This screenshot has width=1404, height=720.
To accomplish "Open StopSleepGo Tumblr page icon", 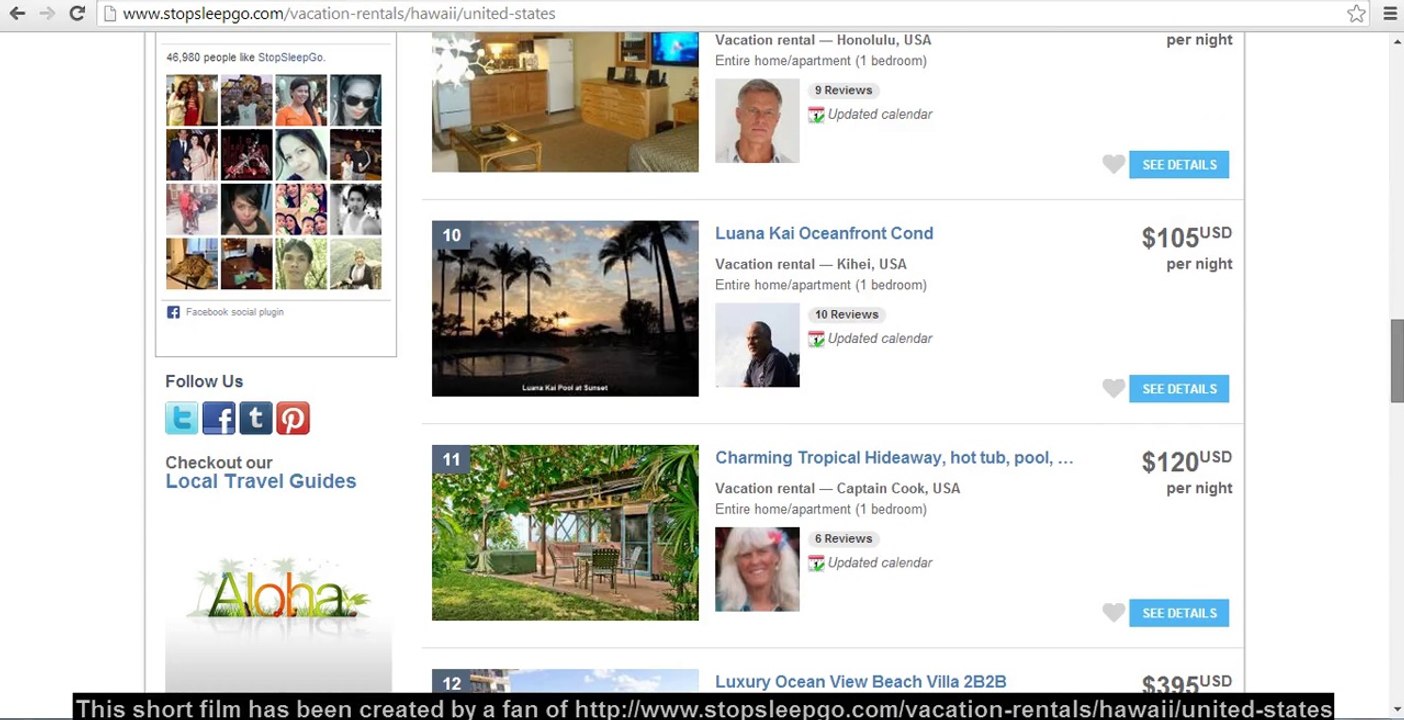I will click(256, 418).
